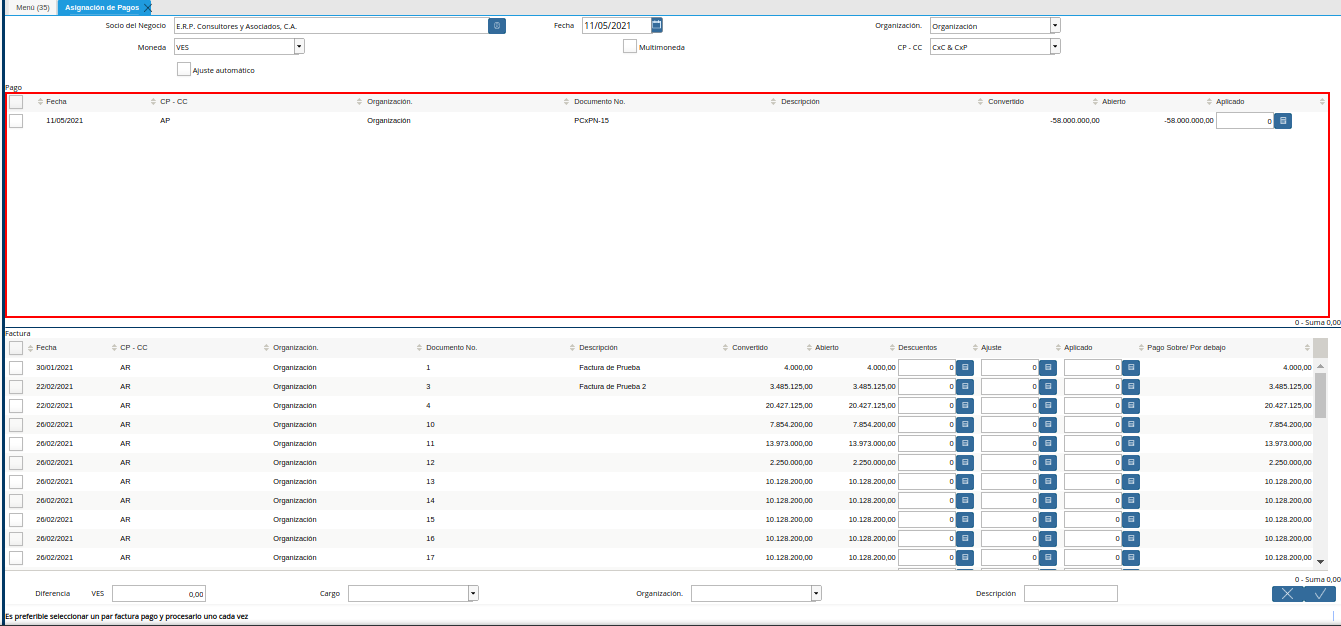Enable the Multimoneda checkbox
The image size is (1341, 626).
(630, 46)
